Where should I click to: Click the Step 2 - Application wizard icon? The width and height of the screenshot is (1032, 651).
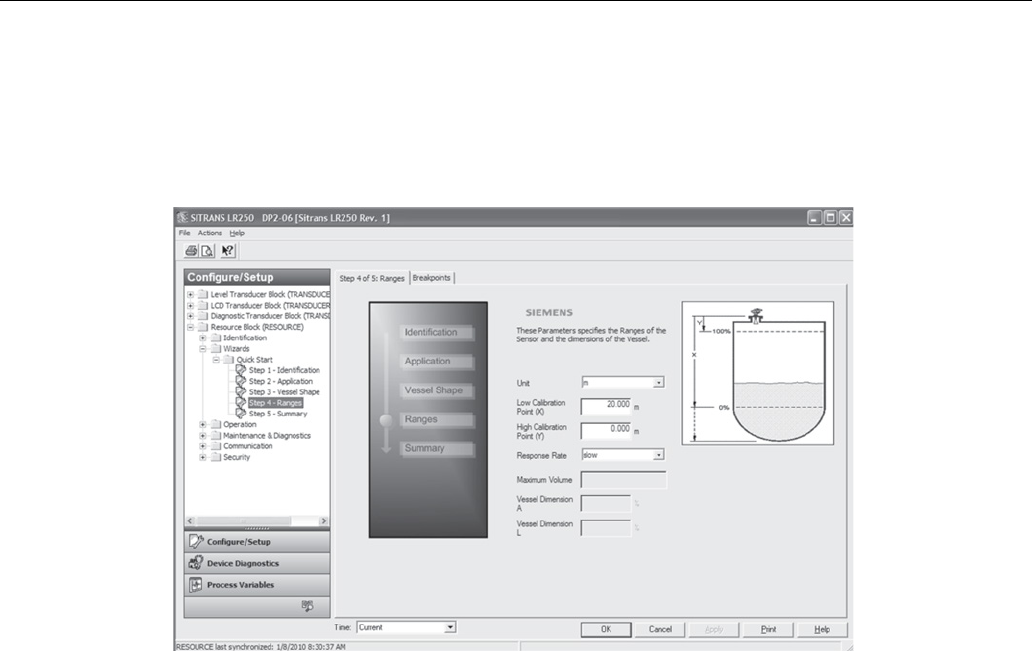[x=241, y=381]
